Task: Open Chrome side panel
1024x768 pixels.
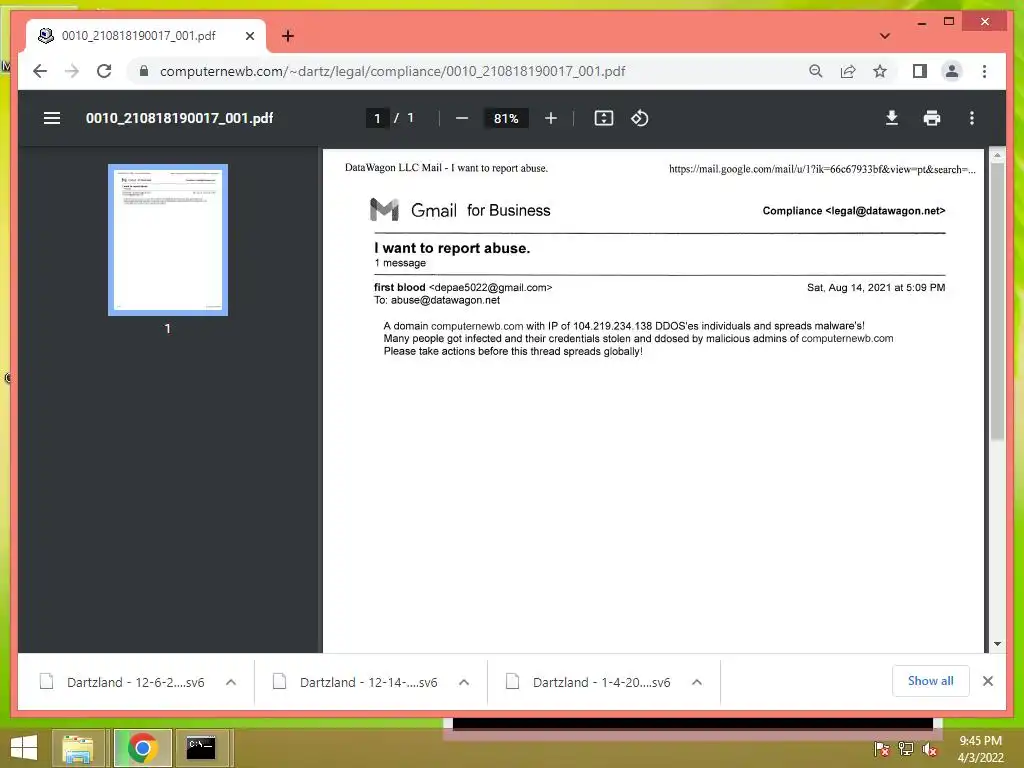Action: click(x=920, y=71)
